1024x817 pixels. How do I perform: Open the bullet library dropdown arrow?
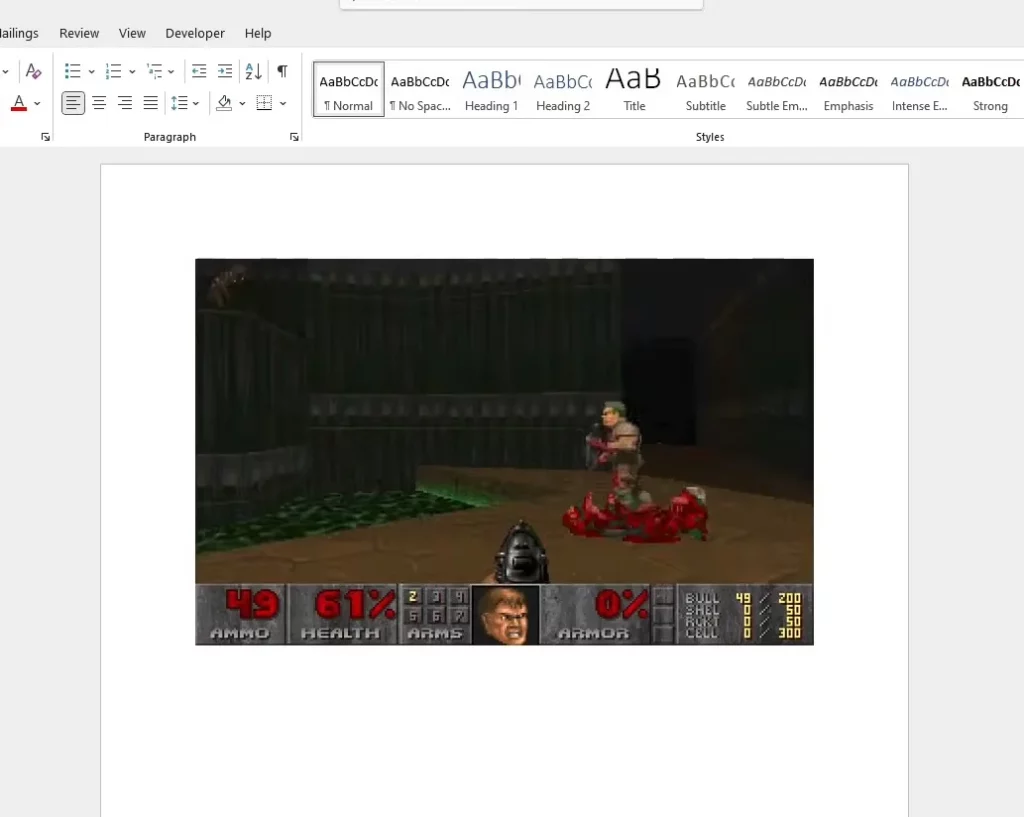(91, 71)
